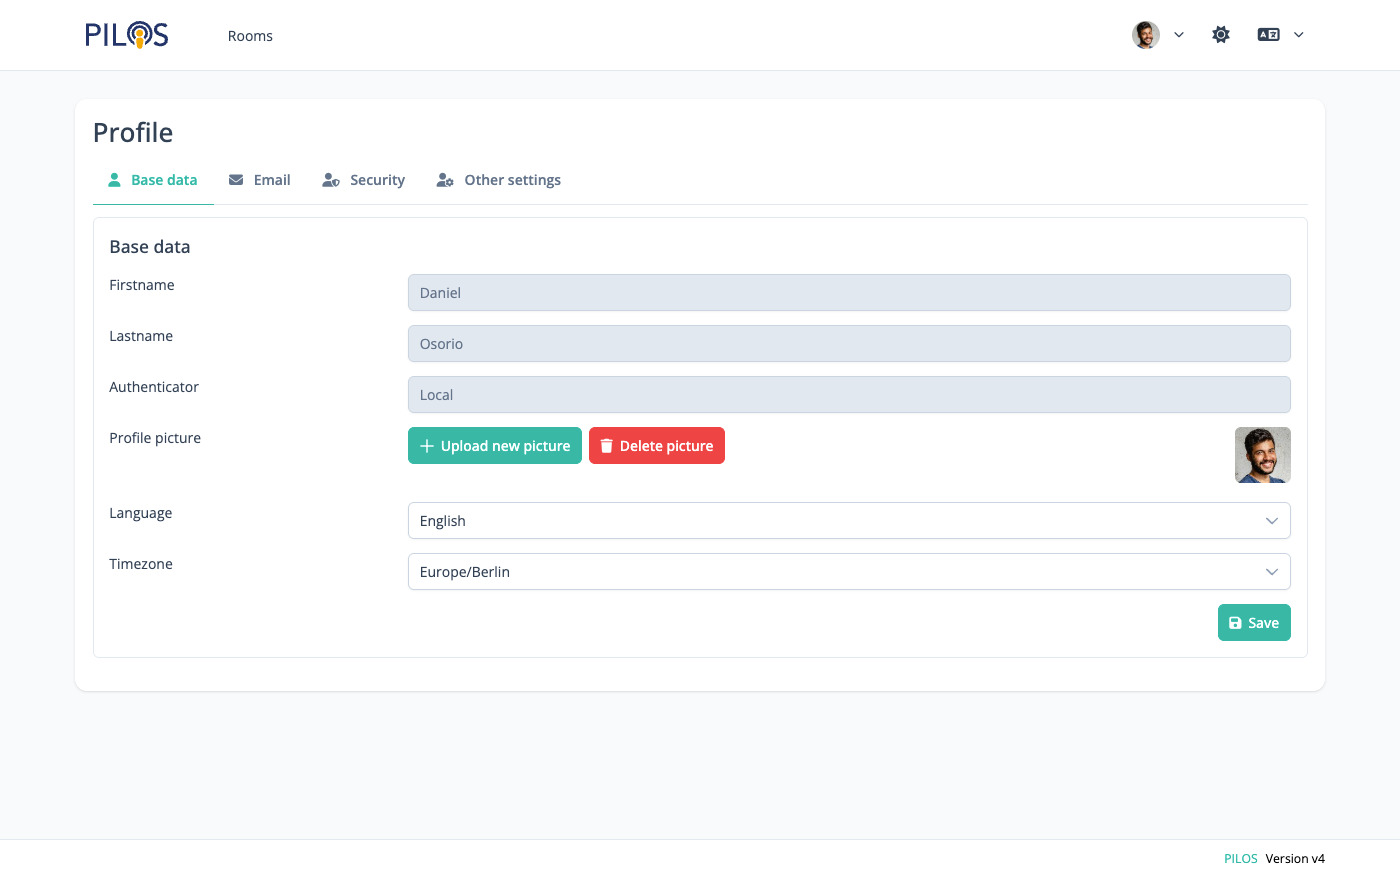Screen dimensions: 1400x875
Task: Go to Rooms in the navigation bar
Action: coord(250,36)
